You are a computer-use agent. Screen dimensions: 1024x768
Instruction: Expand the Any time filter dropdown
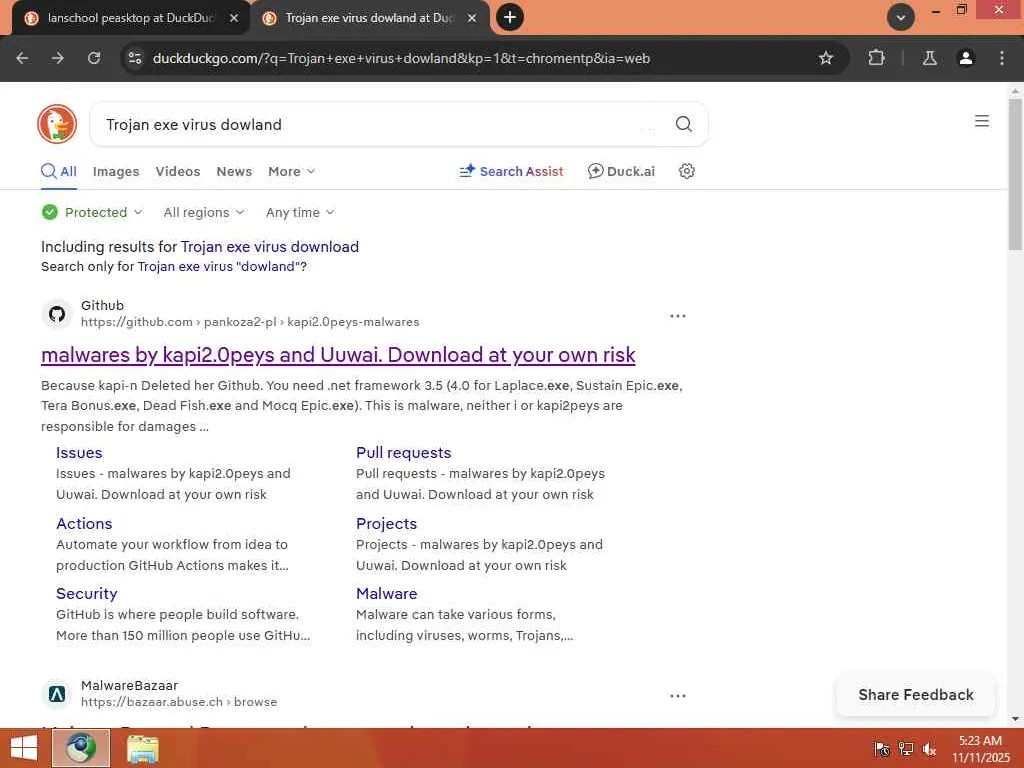[x=300, y=212]
